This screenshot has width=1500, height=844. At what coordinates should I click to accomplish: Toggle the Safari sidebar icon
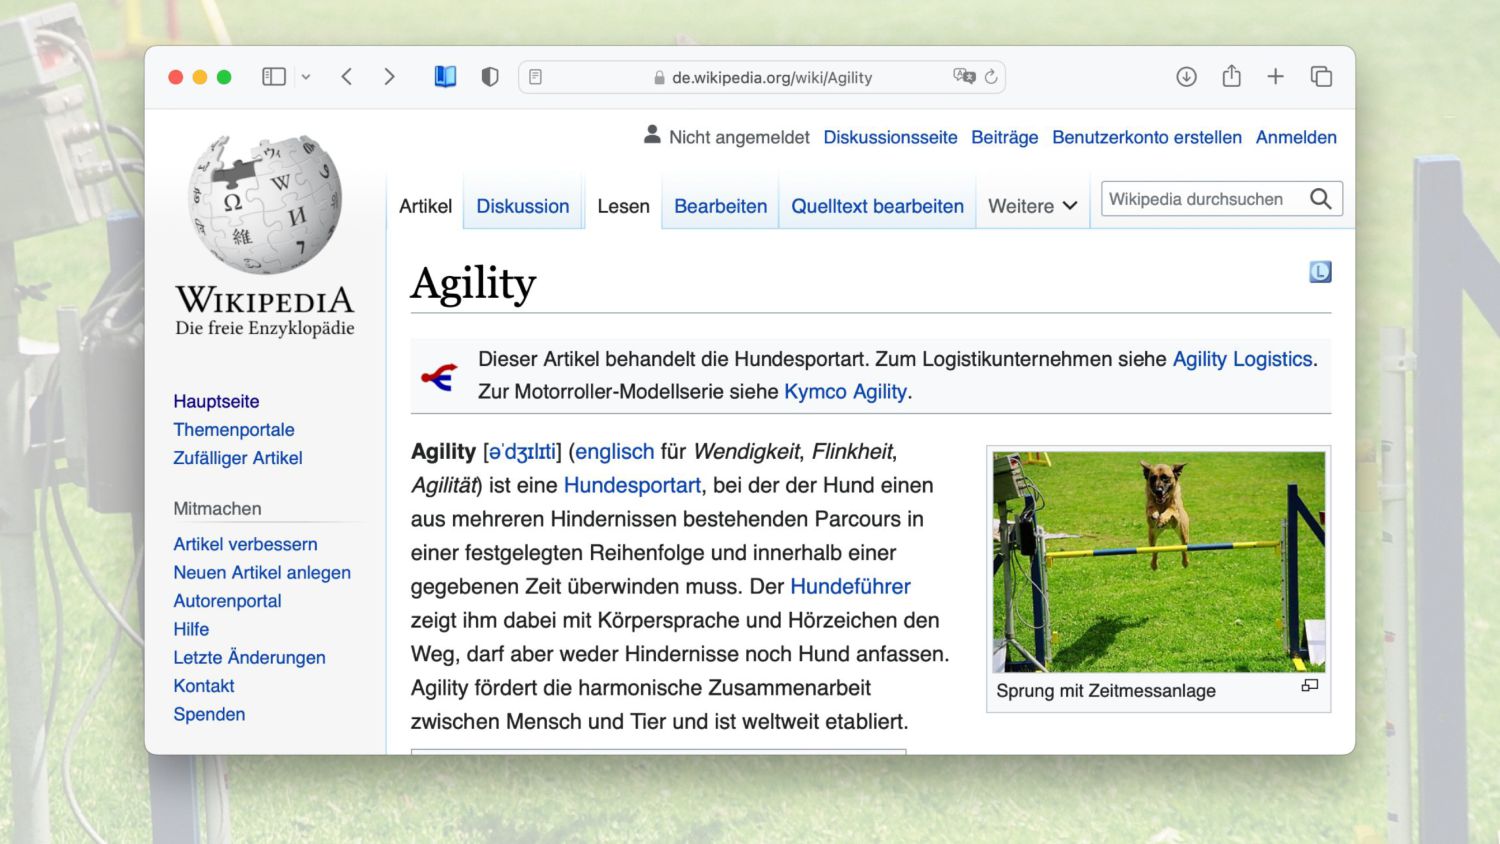point(274,77)
